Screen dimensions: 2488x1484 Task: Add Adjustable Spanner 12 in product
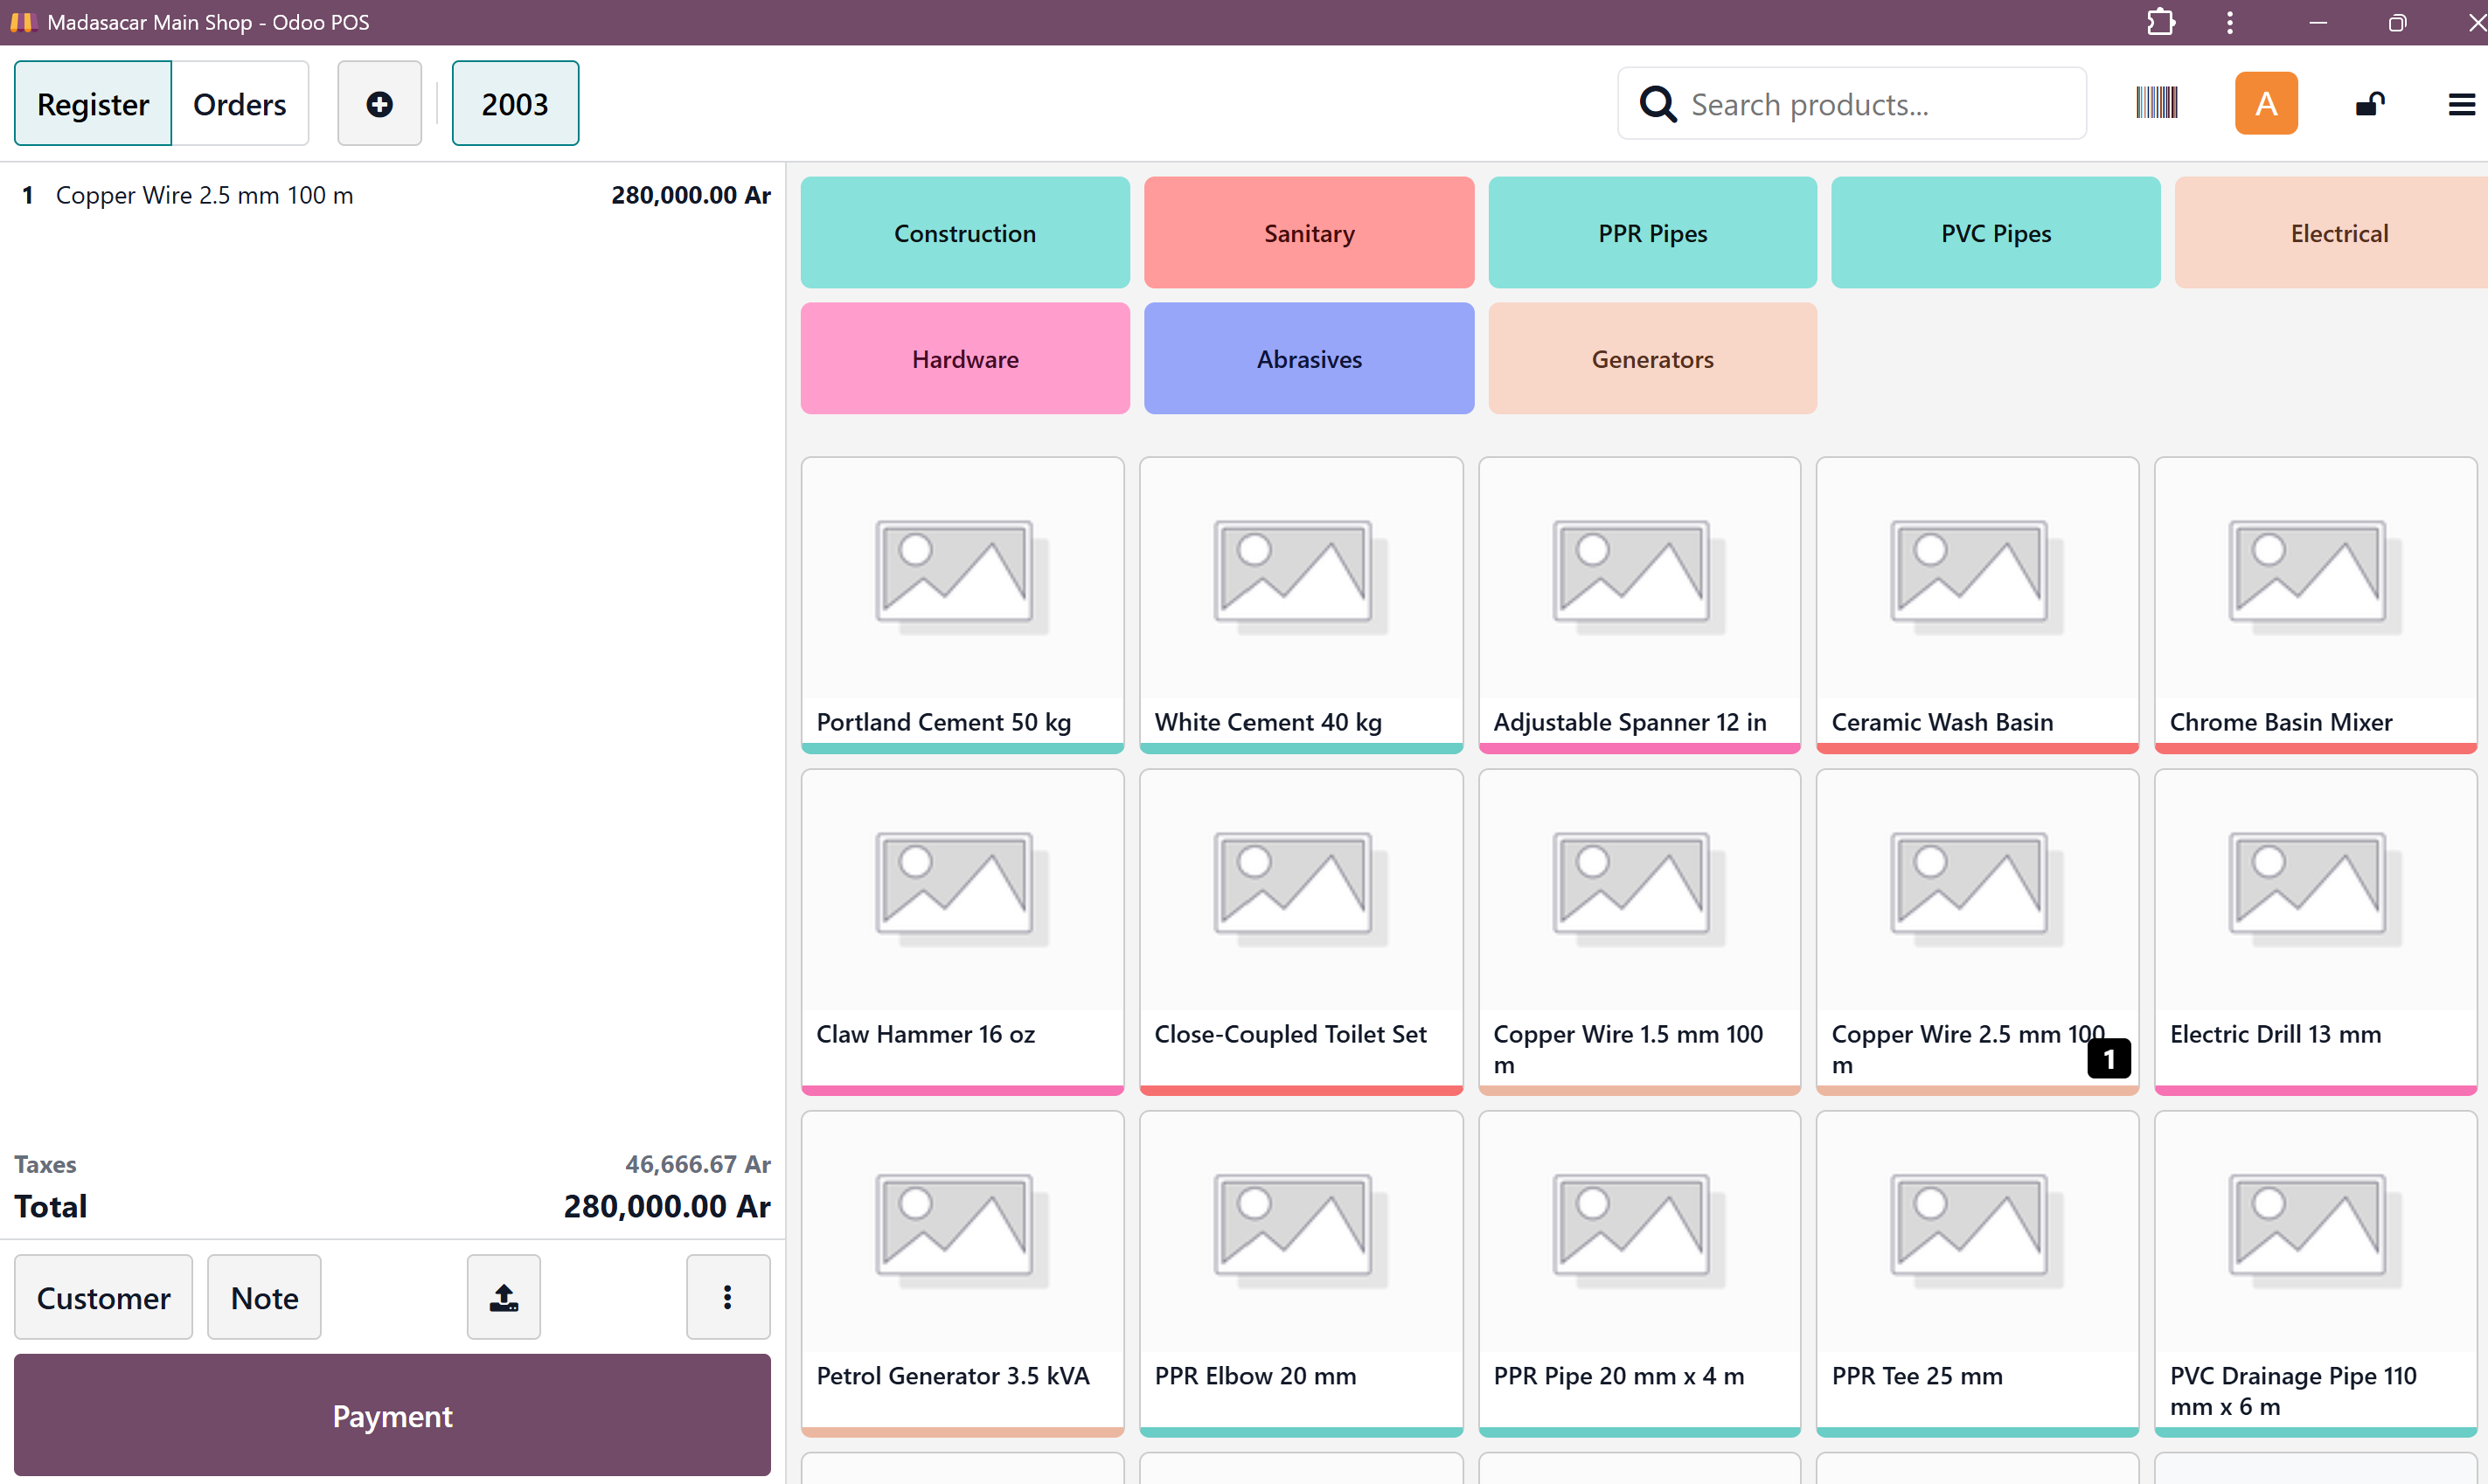[x=1639, y=605]
